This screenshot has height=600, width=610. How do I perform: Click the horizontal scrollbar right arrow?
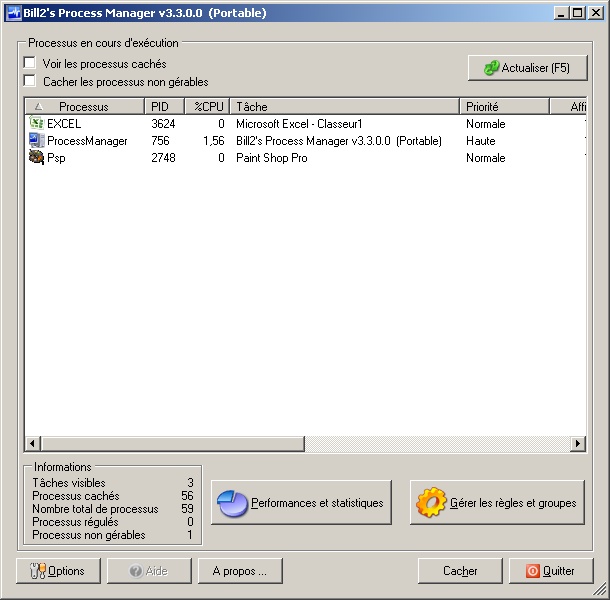point(578,444)
